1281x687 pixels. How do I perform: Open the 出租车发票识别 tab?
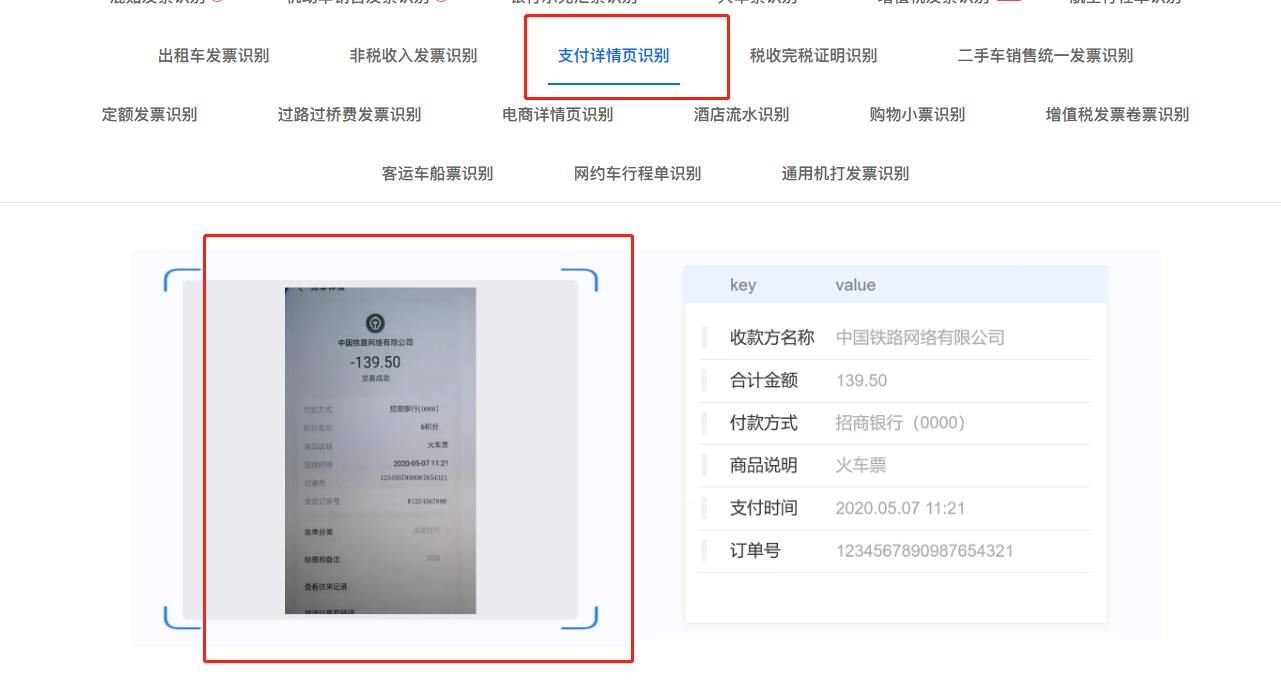pyautogui.click(x=213, y=56)
